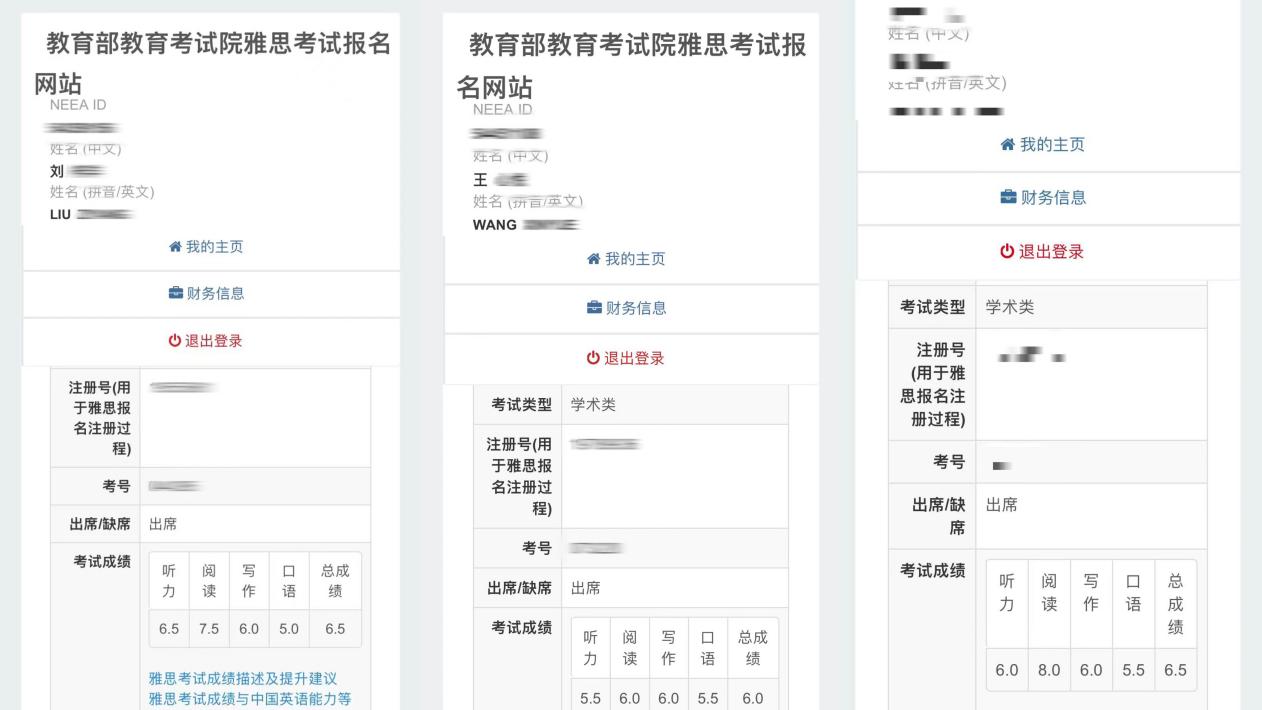This screenshot has width=1262, height=710.
Task: Click the power icon on LIU's page
Action: tap(175, 341)
